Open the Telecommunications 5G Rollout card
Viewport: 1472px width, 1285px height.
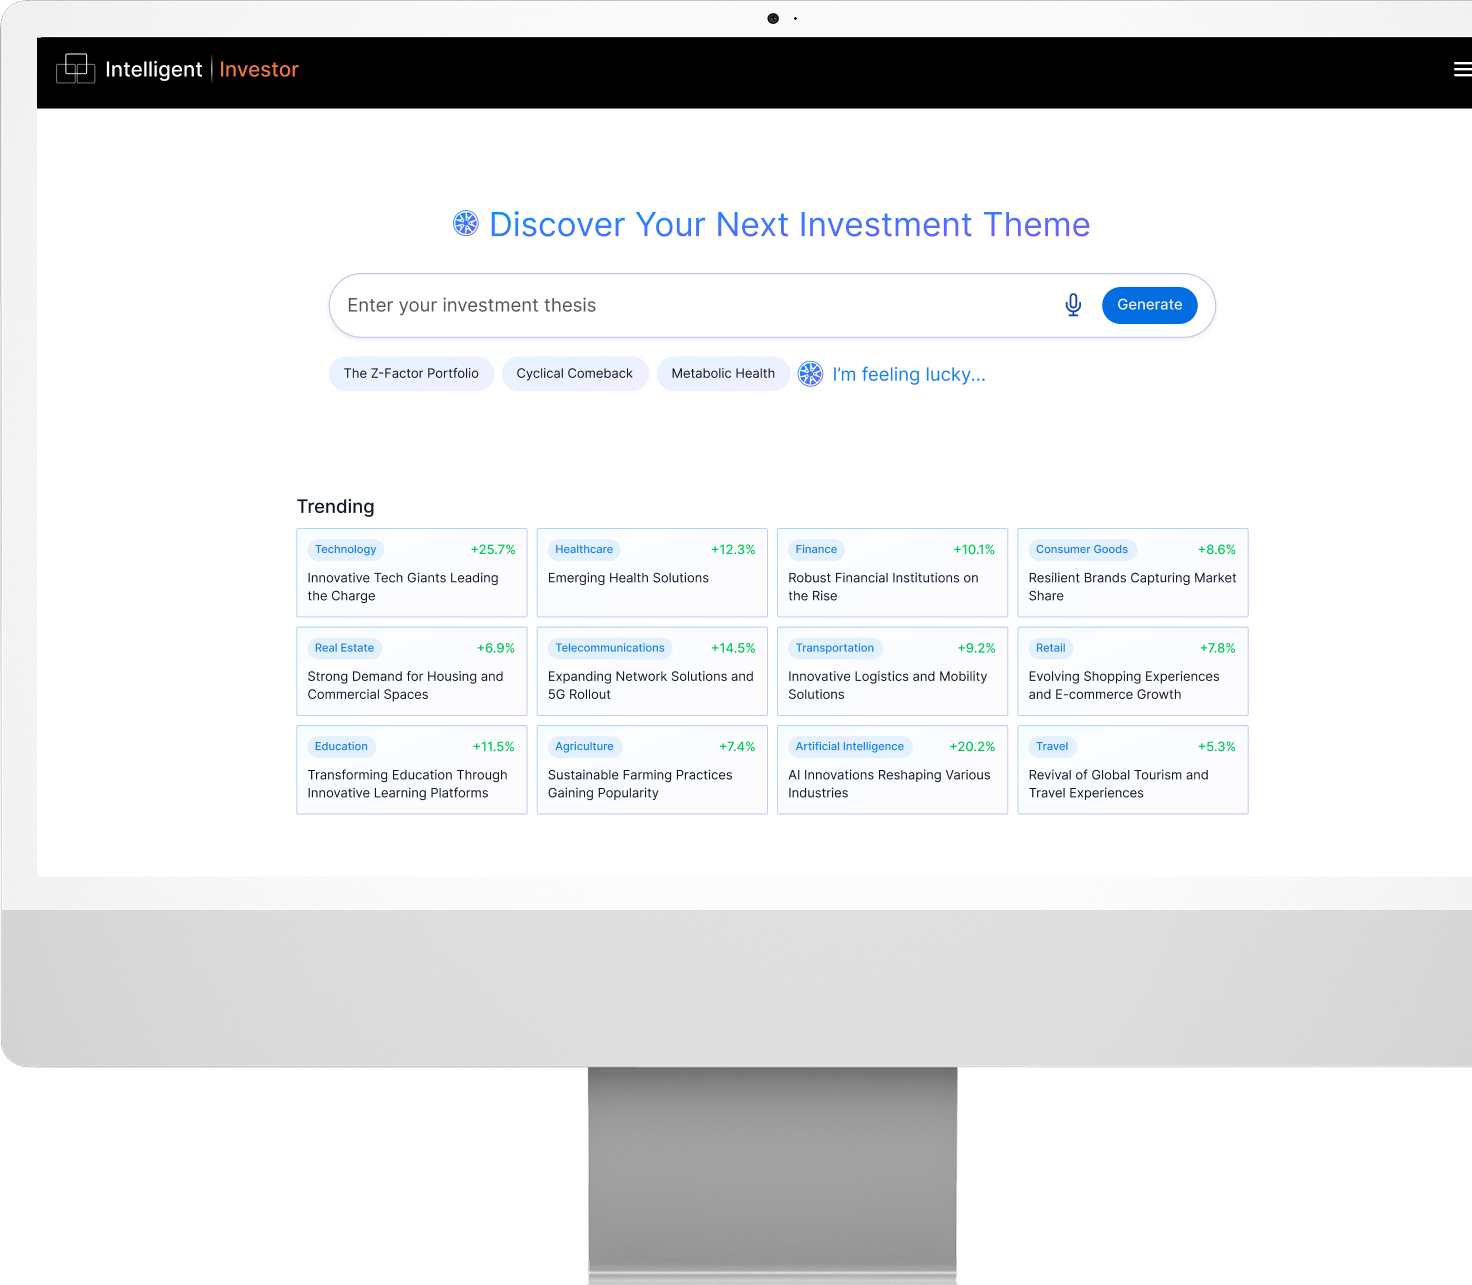coord(651,685)
